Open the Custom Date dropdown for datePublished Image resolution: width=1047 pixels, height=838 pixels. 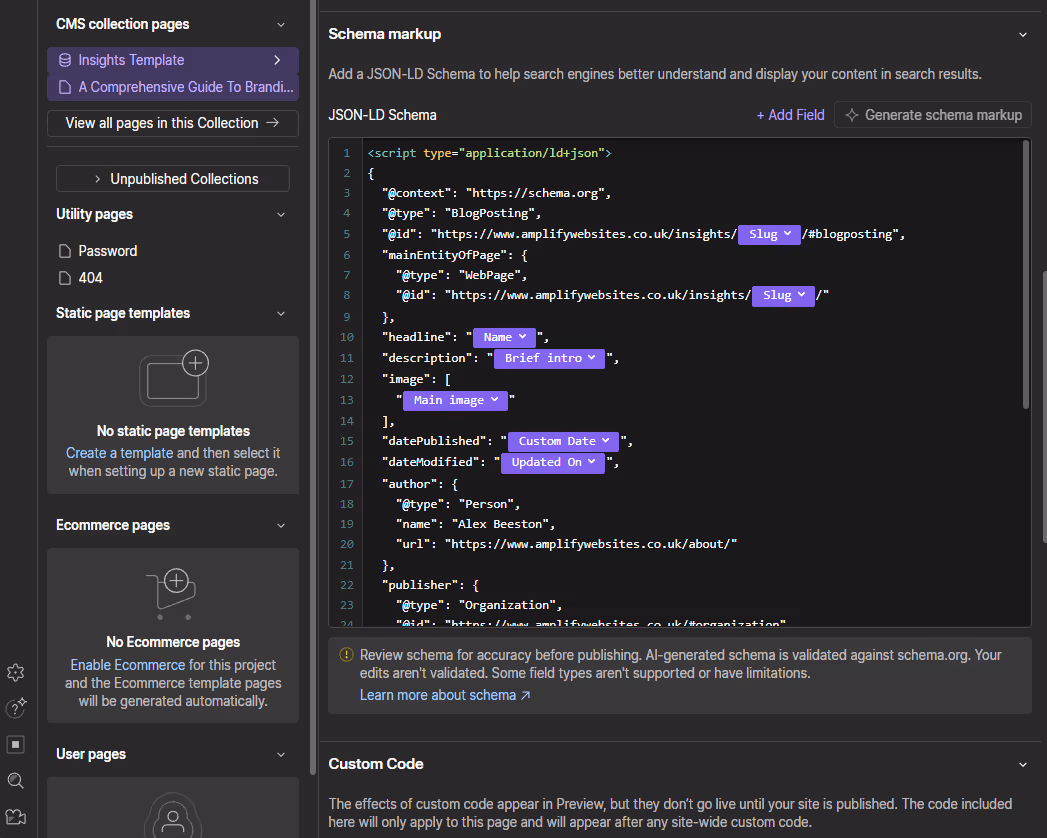click(562, 440)
